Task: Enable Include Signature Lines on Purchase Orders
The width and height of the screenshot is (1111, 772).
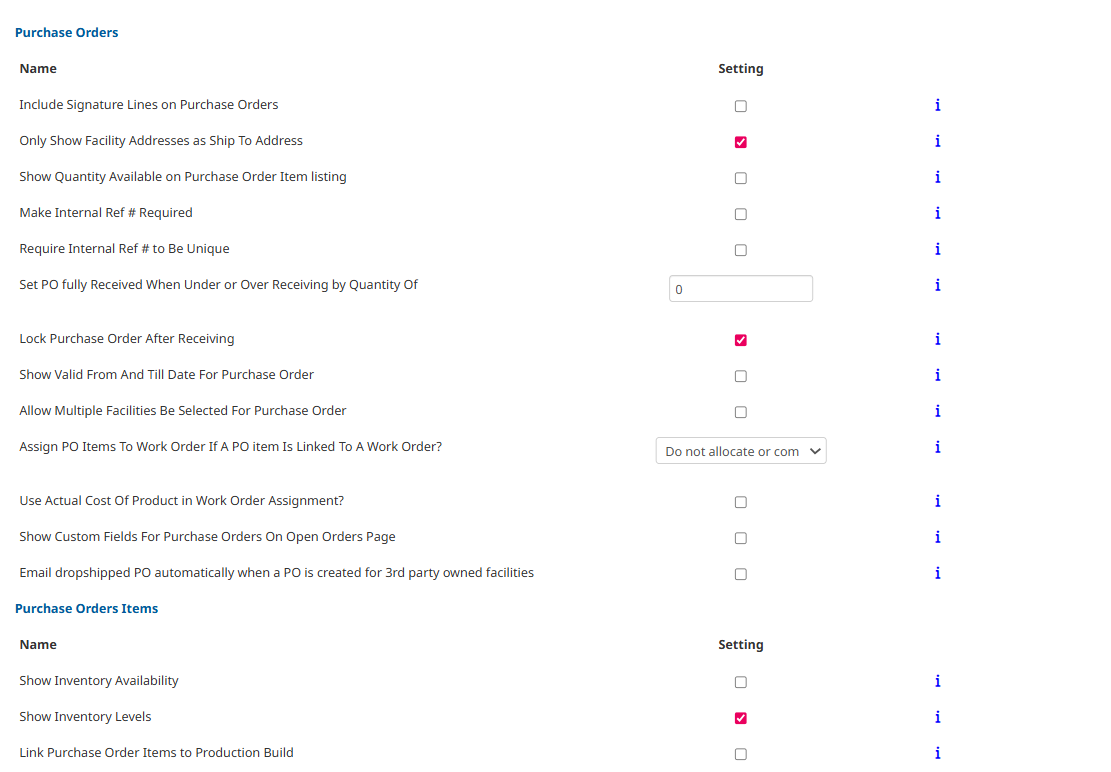Action: (740, 105)
